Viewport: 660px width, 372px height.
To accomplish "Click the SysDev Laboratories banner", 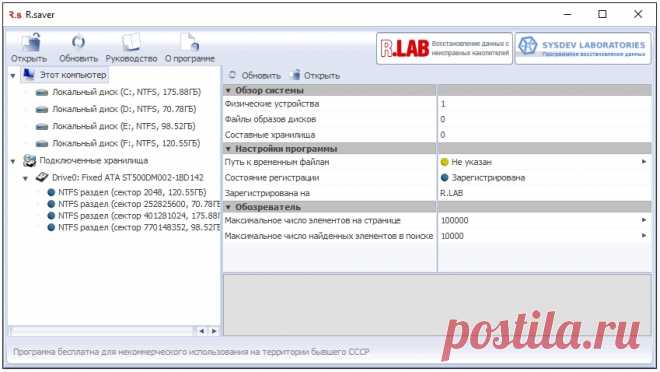I will coord(583,48).
